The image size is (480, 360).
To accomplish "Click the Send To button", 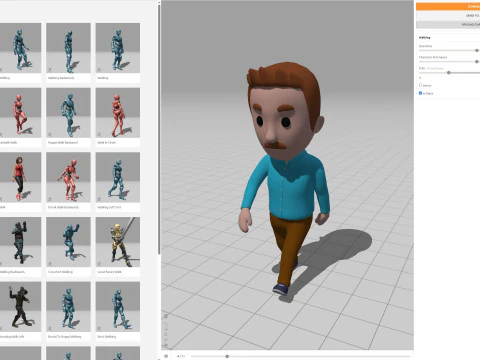I will click(448, 15).
